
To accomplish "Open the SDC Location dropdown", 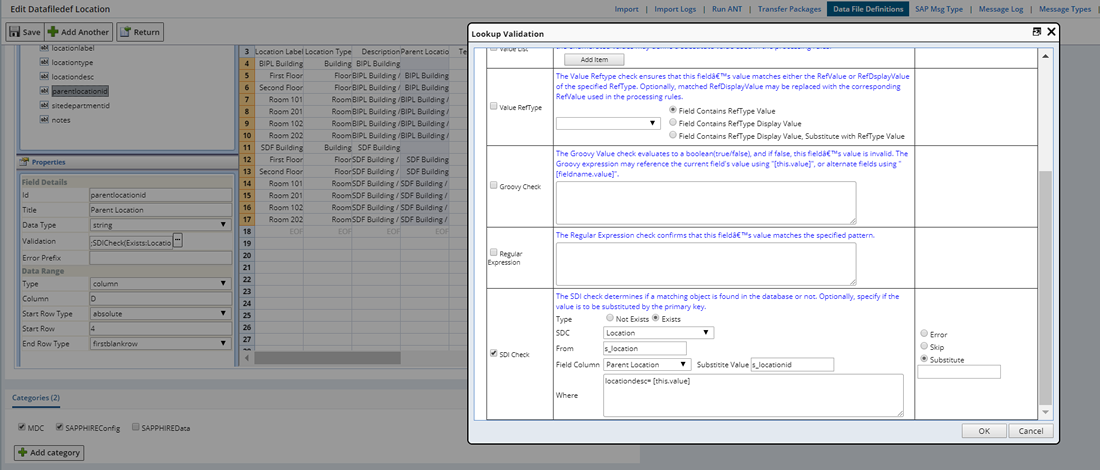I will click(x=659, y=333).
